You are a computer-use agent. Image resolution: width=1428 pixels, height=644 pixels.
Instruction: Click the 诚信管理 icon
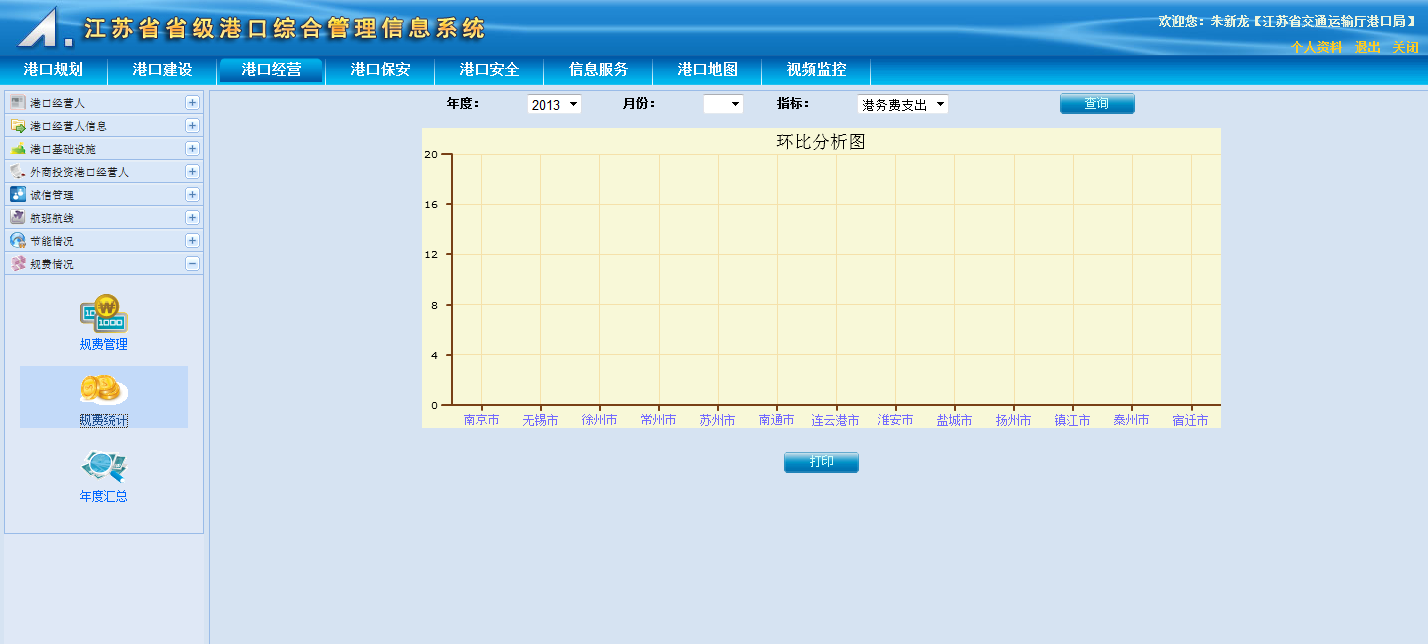point(17,195)
